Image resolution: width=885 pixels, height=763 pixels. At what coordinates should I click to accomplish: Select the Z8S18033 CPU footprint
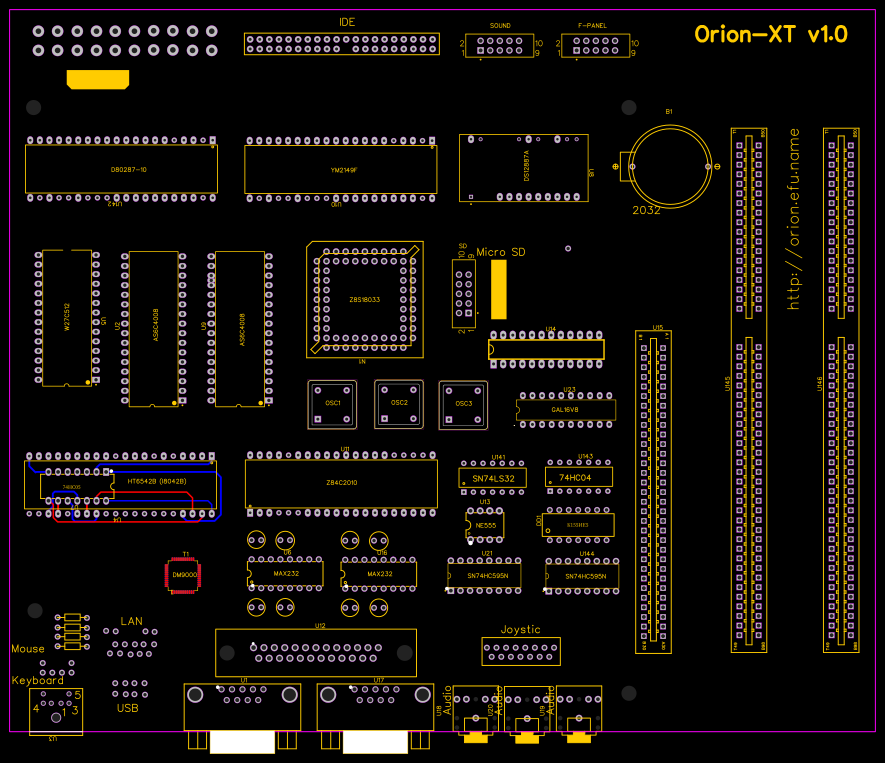[x=364, y=299]
